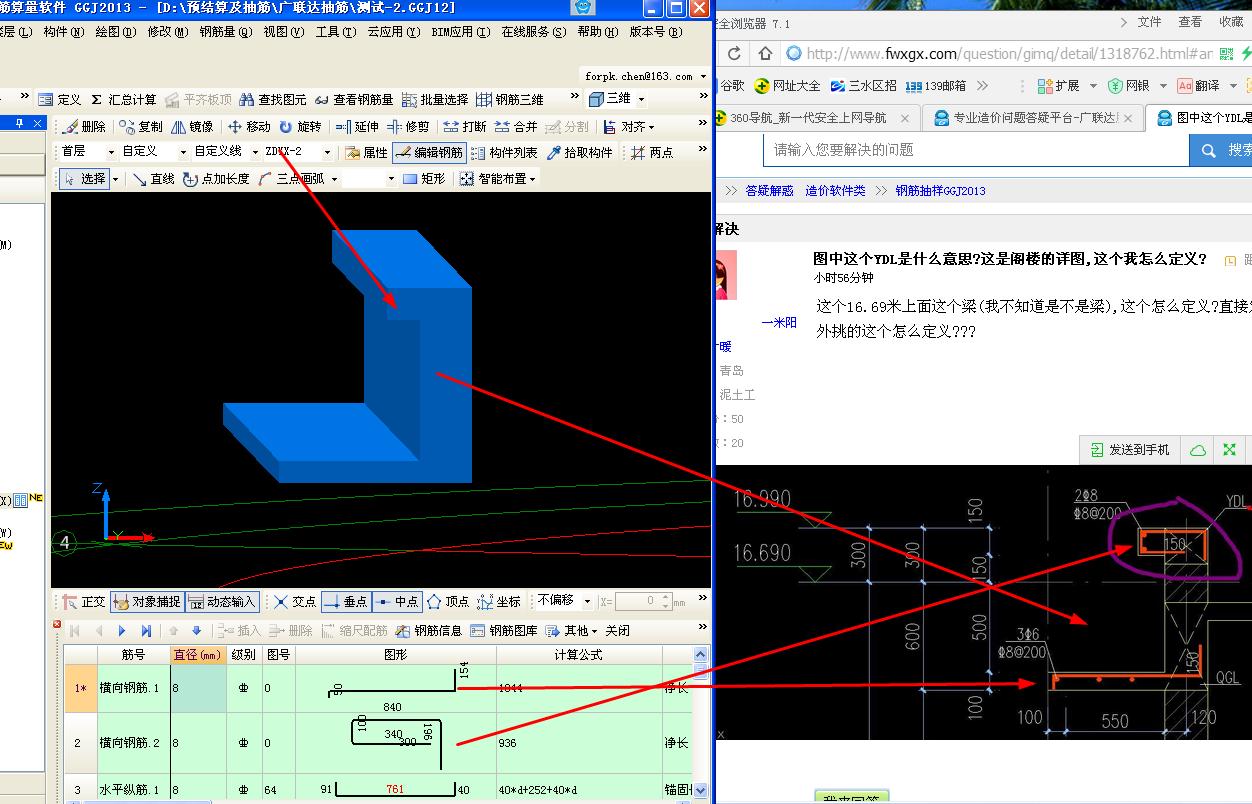This screenshot has width=1252, height=804.
Task: Open the 钢筋量(Q) menu
Action: point(225,32)
